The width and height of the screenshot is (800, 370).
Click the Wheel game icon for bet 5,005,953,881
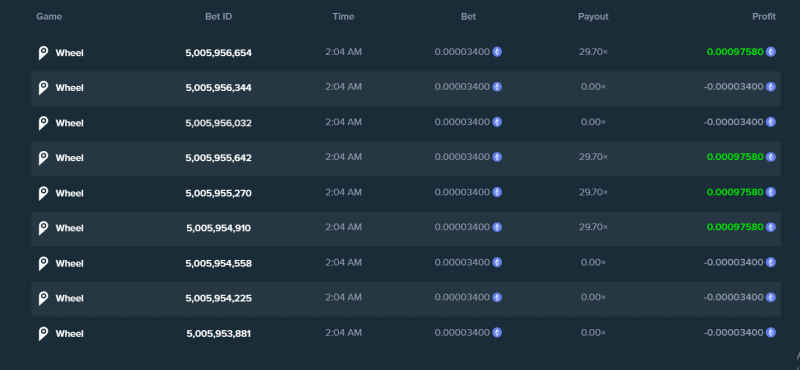(44, 333)
